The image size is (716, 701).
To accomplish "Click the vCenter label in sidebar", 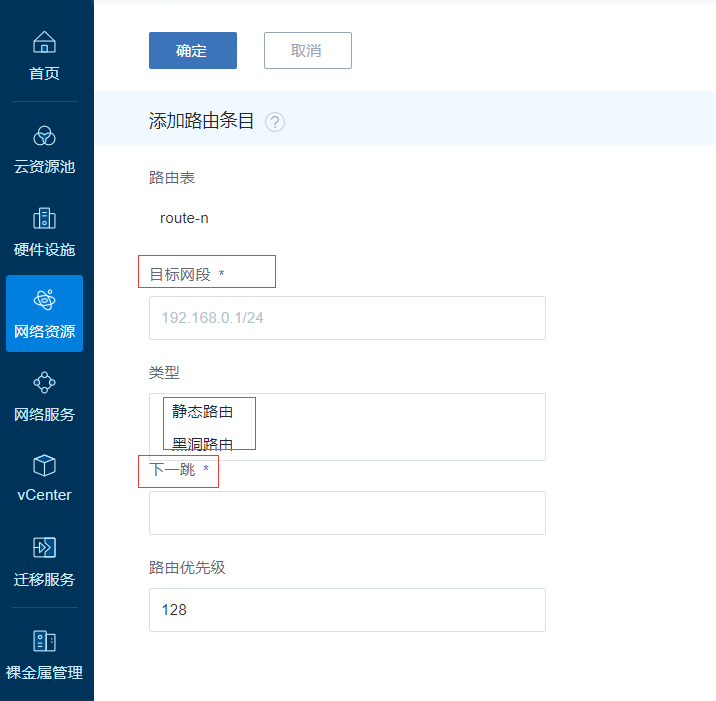I will 44,495.
